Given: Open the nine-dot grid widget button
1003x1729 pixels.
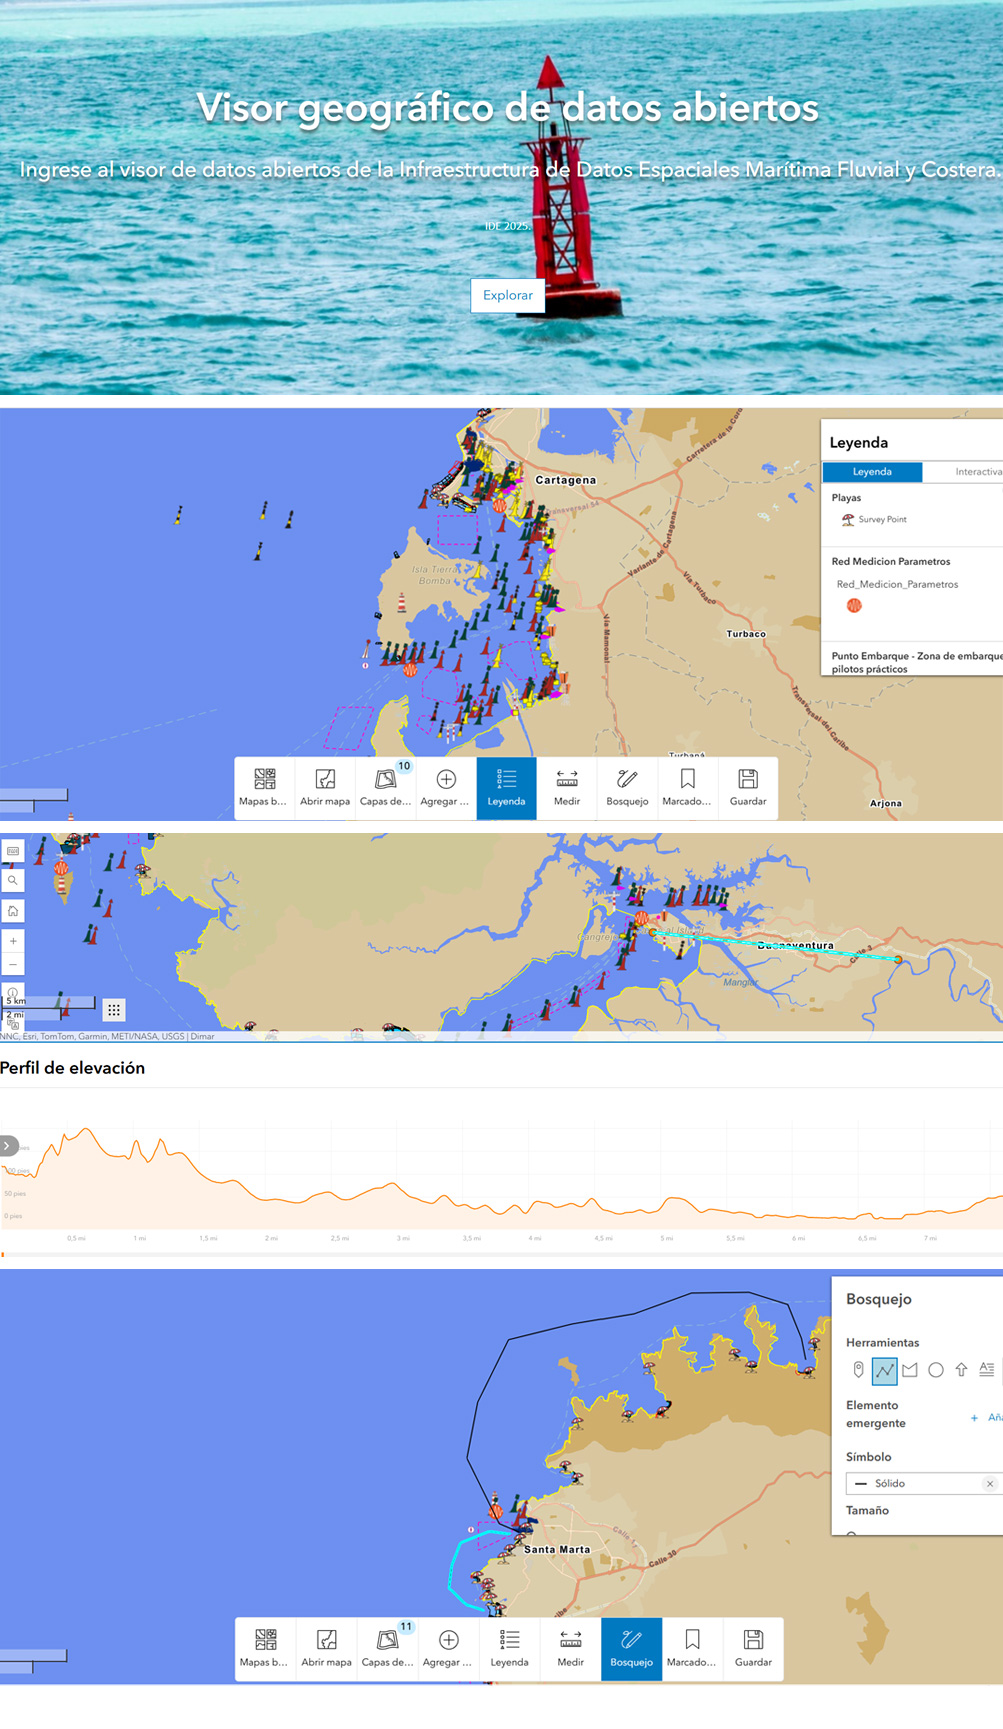Looking at the screenshot, I should 114,1010.
